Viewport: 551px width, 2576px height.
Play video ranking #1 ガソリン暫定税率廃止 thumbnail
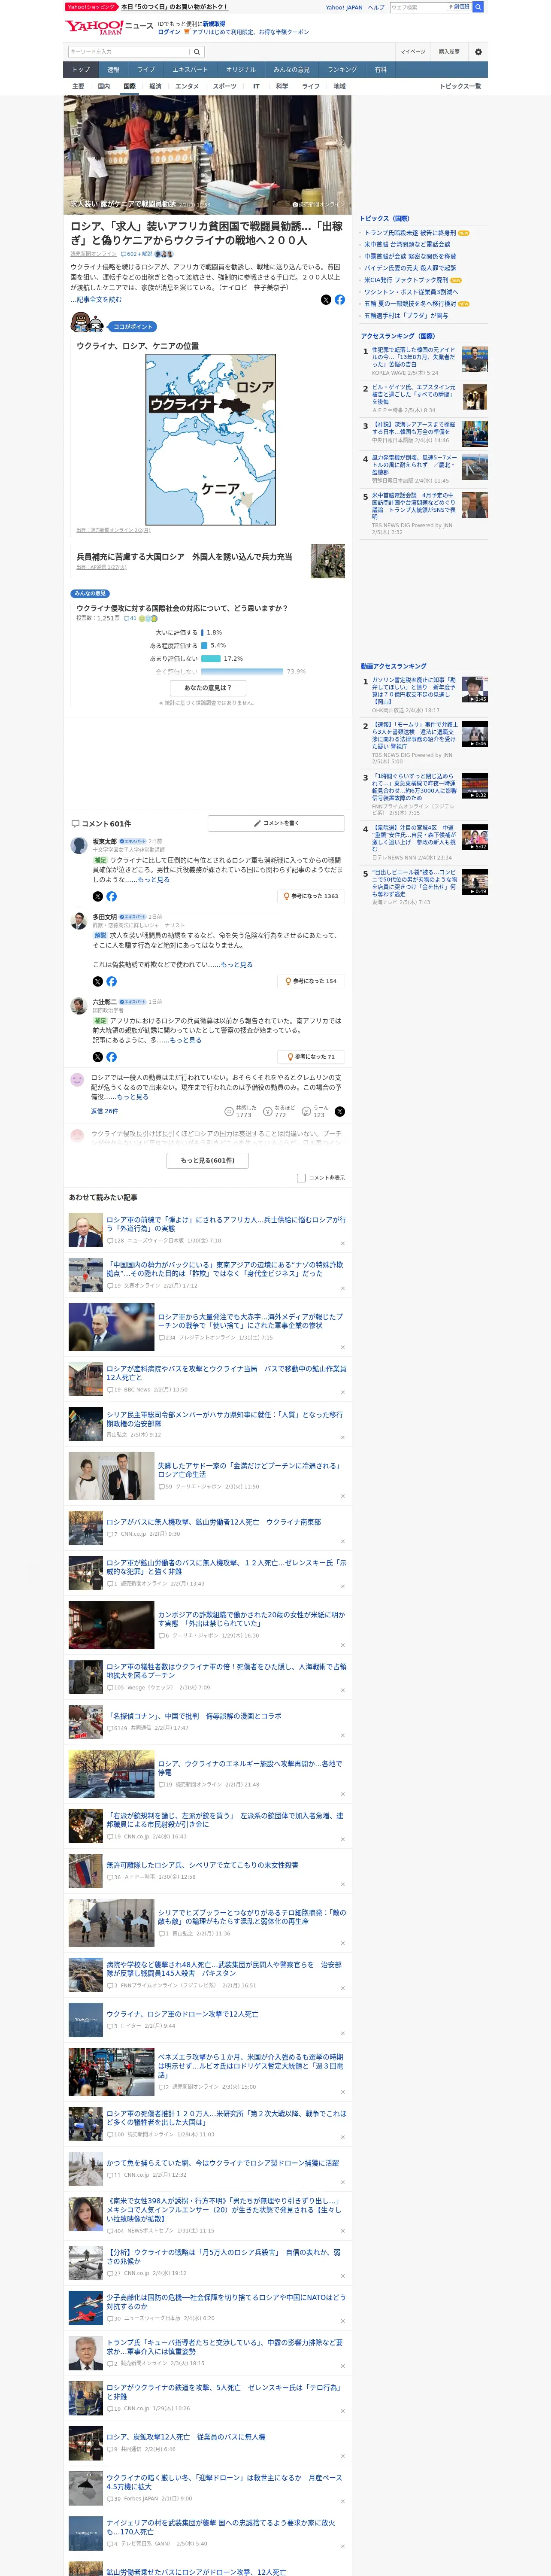tap(475, 690)
